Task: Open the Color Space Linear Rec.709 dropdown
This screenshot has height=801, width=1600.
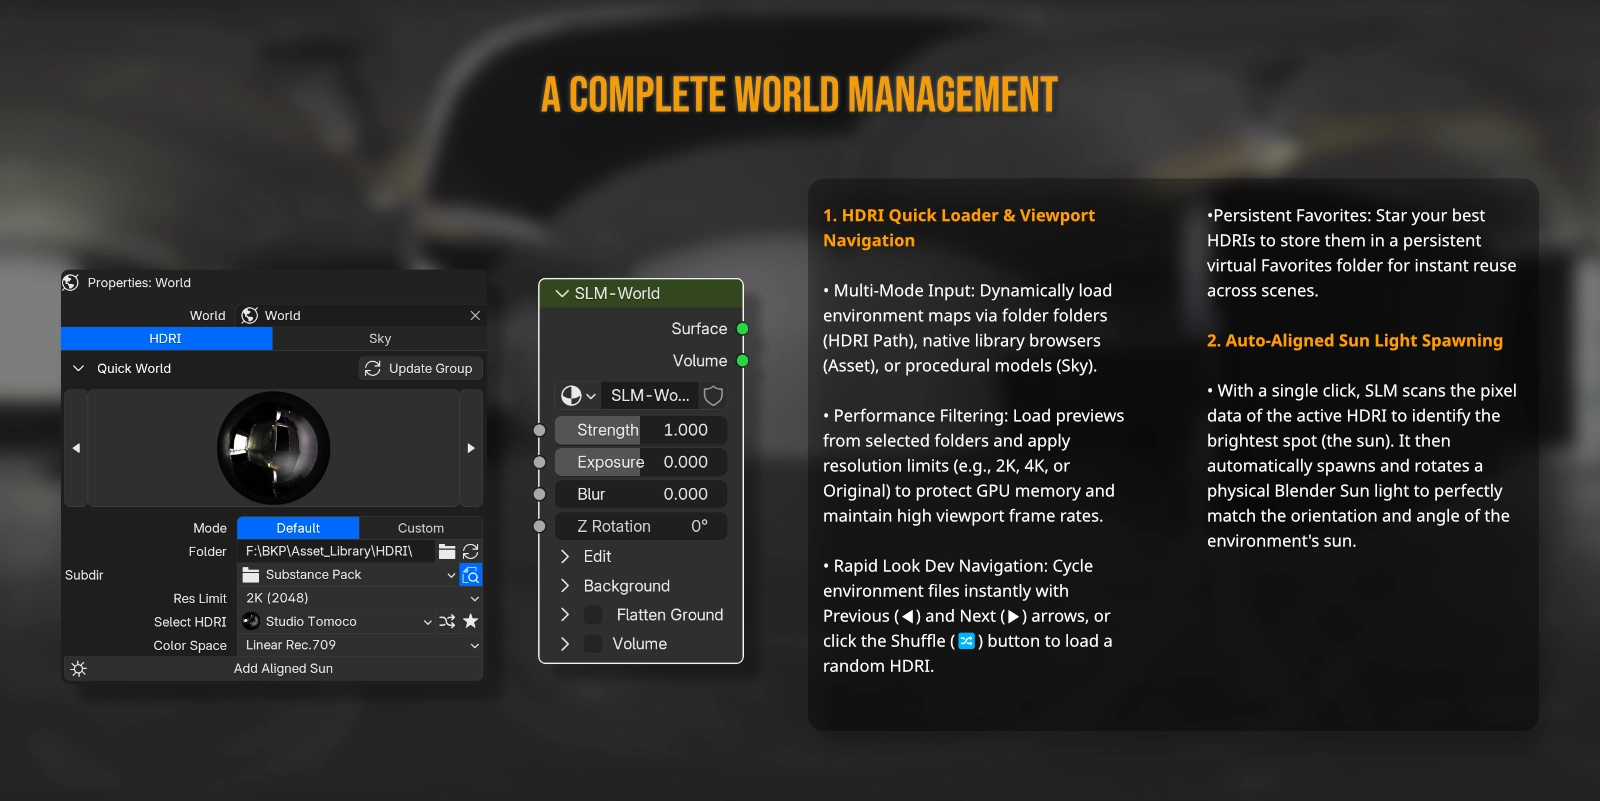Action: point(360,645)
